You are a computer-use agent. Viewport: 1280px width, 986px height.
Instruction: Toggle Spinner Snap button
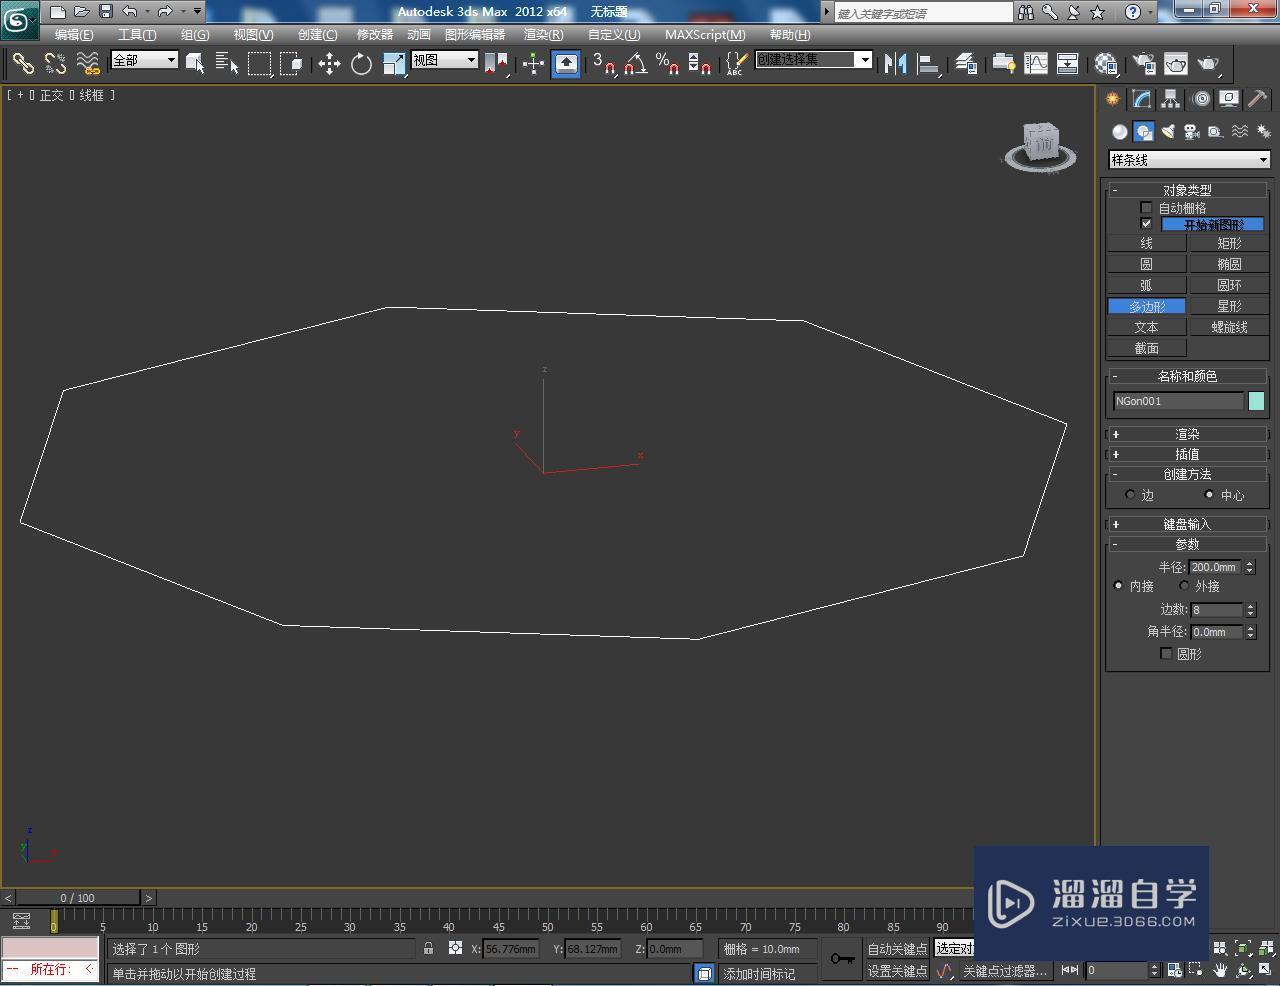pyautogui.click(x=700, y=63)
